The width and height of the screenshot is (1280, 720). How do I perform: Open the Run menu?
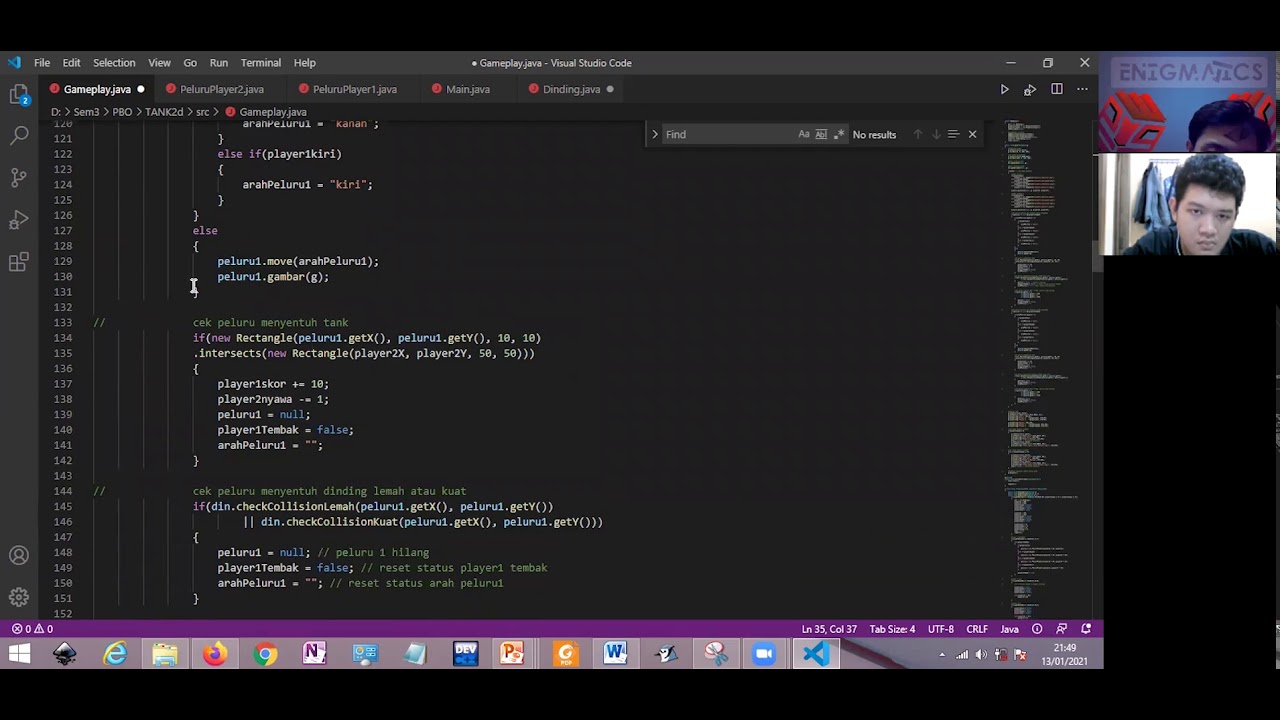218,62
